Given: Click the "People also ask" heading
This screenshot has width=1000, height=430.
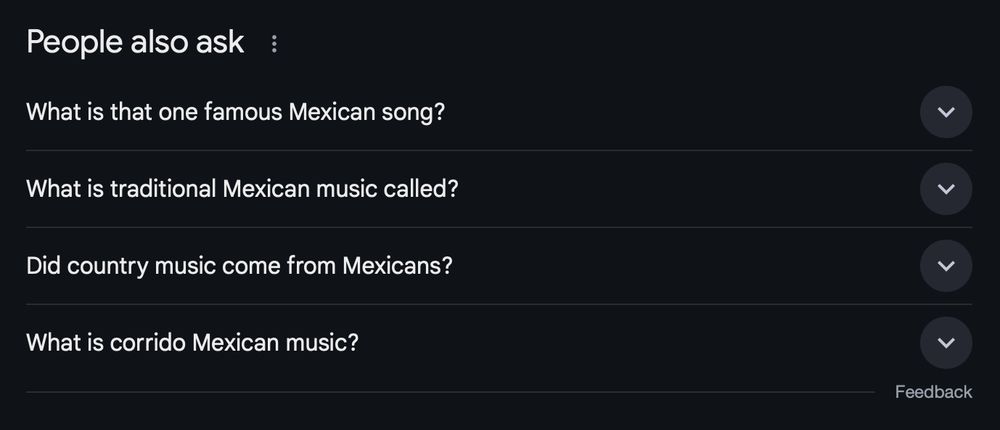Looking at the screenshot, I should tap(135, 43).
